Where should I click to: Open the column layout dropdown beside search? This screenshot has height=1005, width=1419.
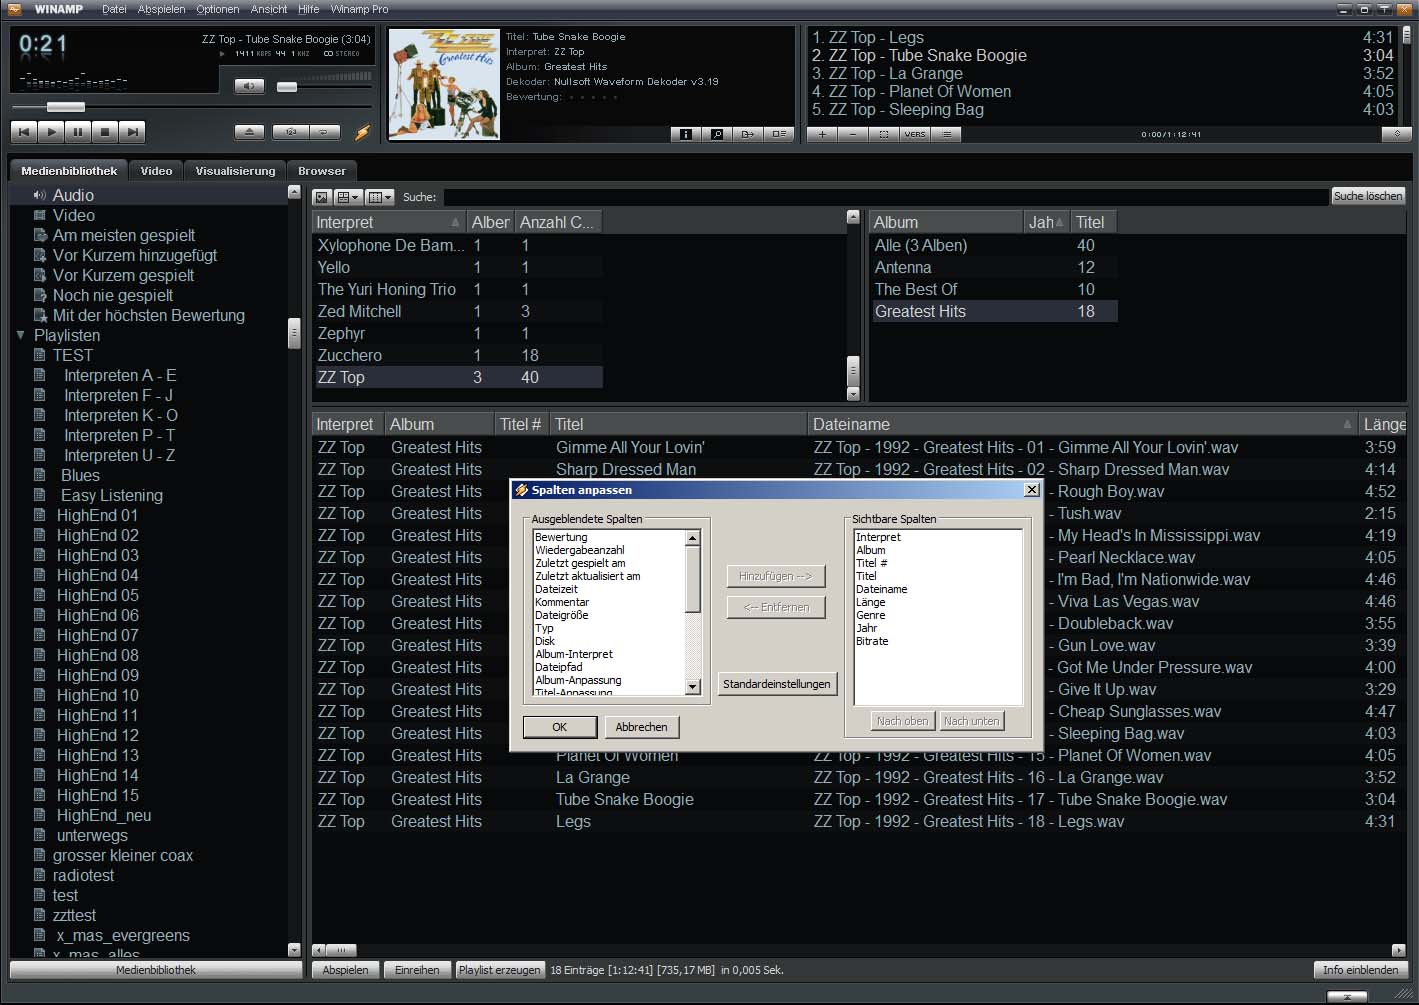pyautogui.click(x=379, y=197)
